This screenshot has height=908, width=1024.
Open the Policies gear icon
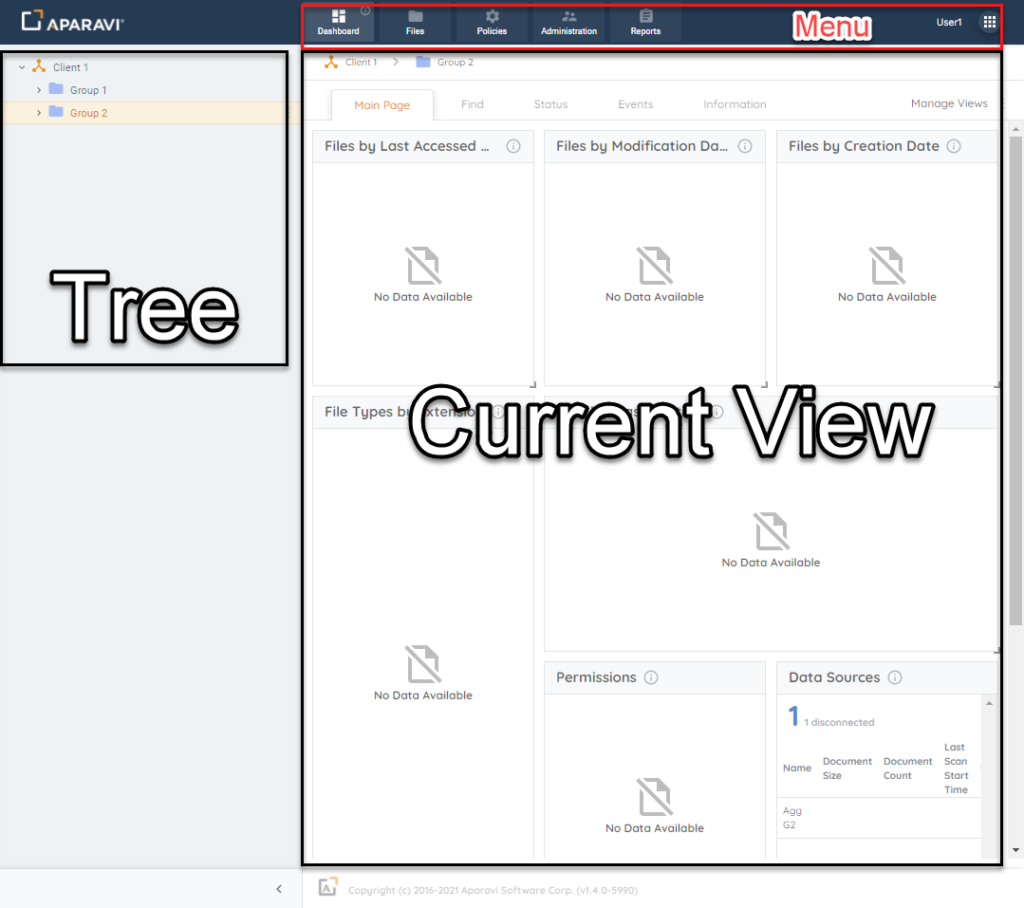pos(492,17)
